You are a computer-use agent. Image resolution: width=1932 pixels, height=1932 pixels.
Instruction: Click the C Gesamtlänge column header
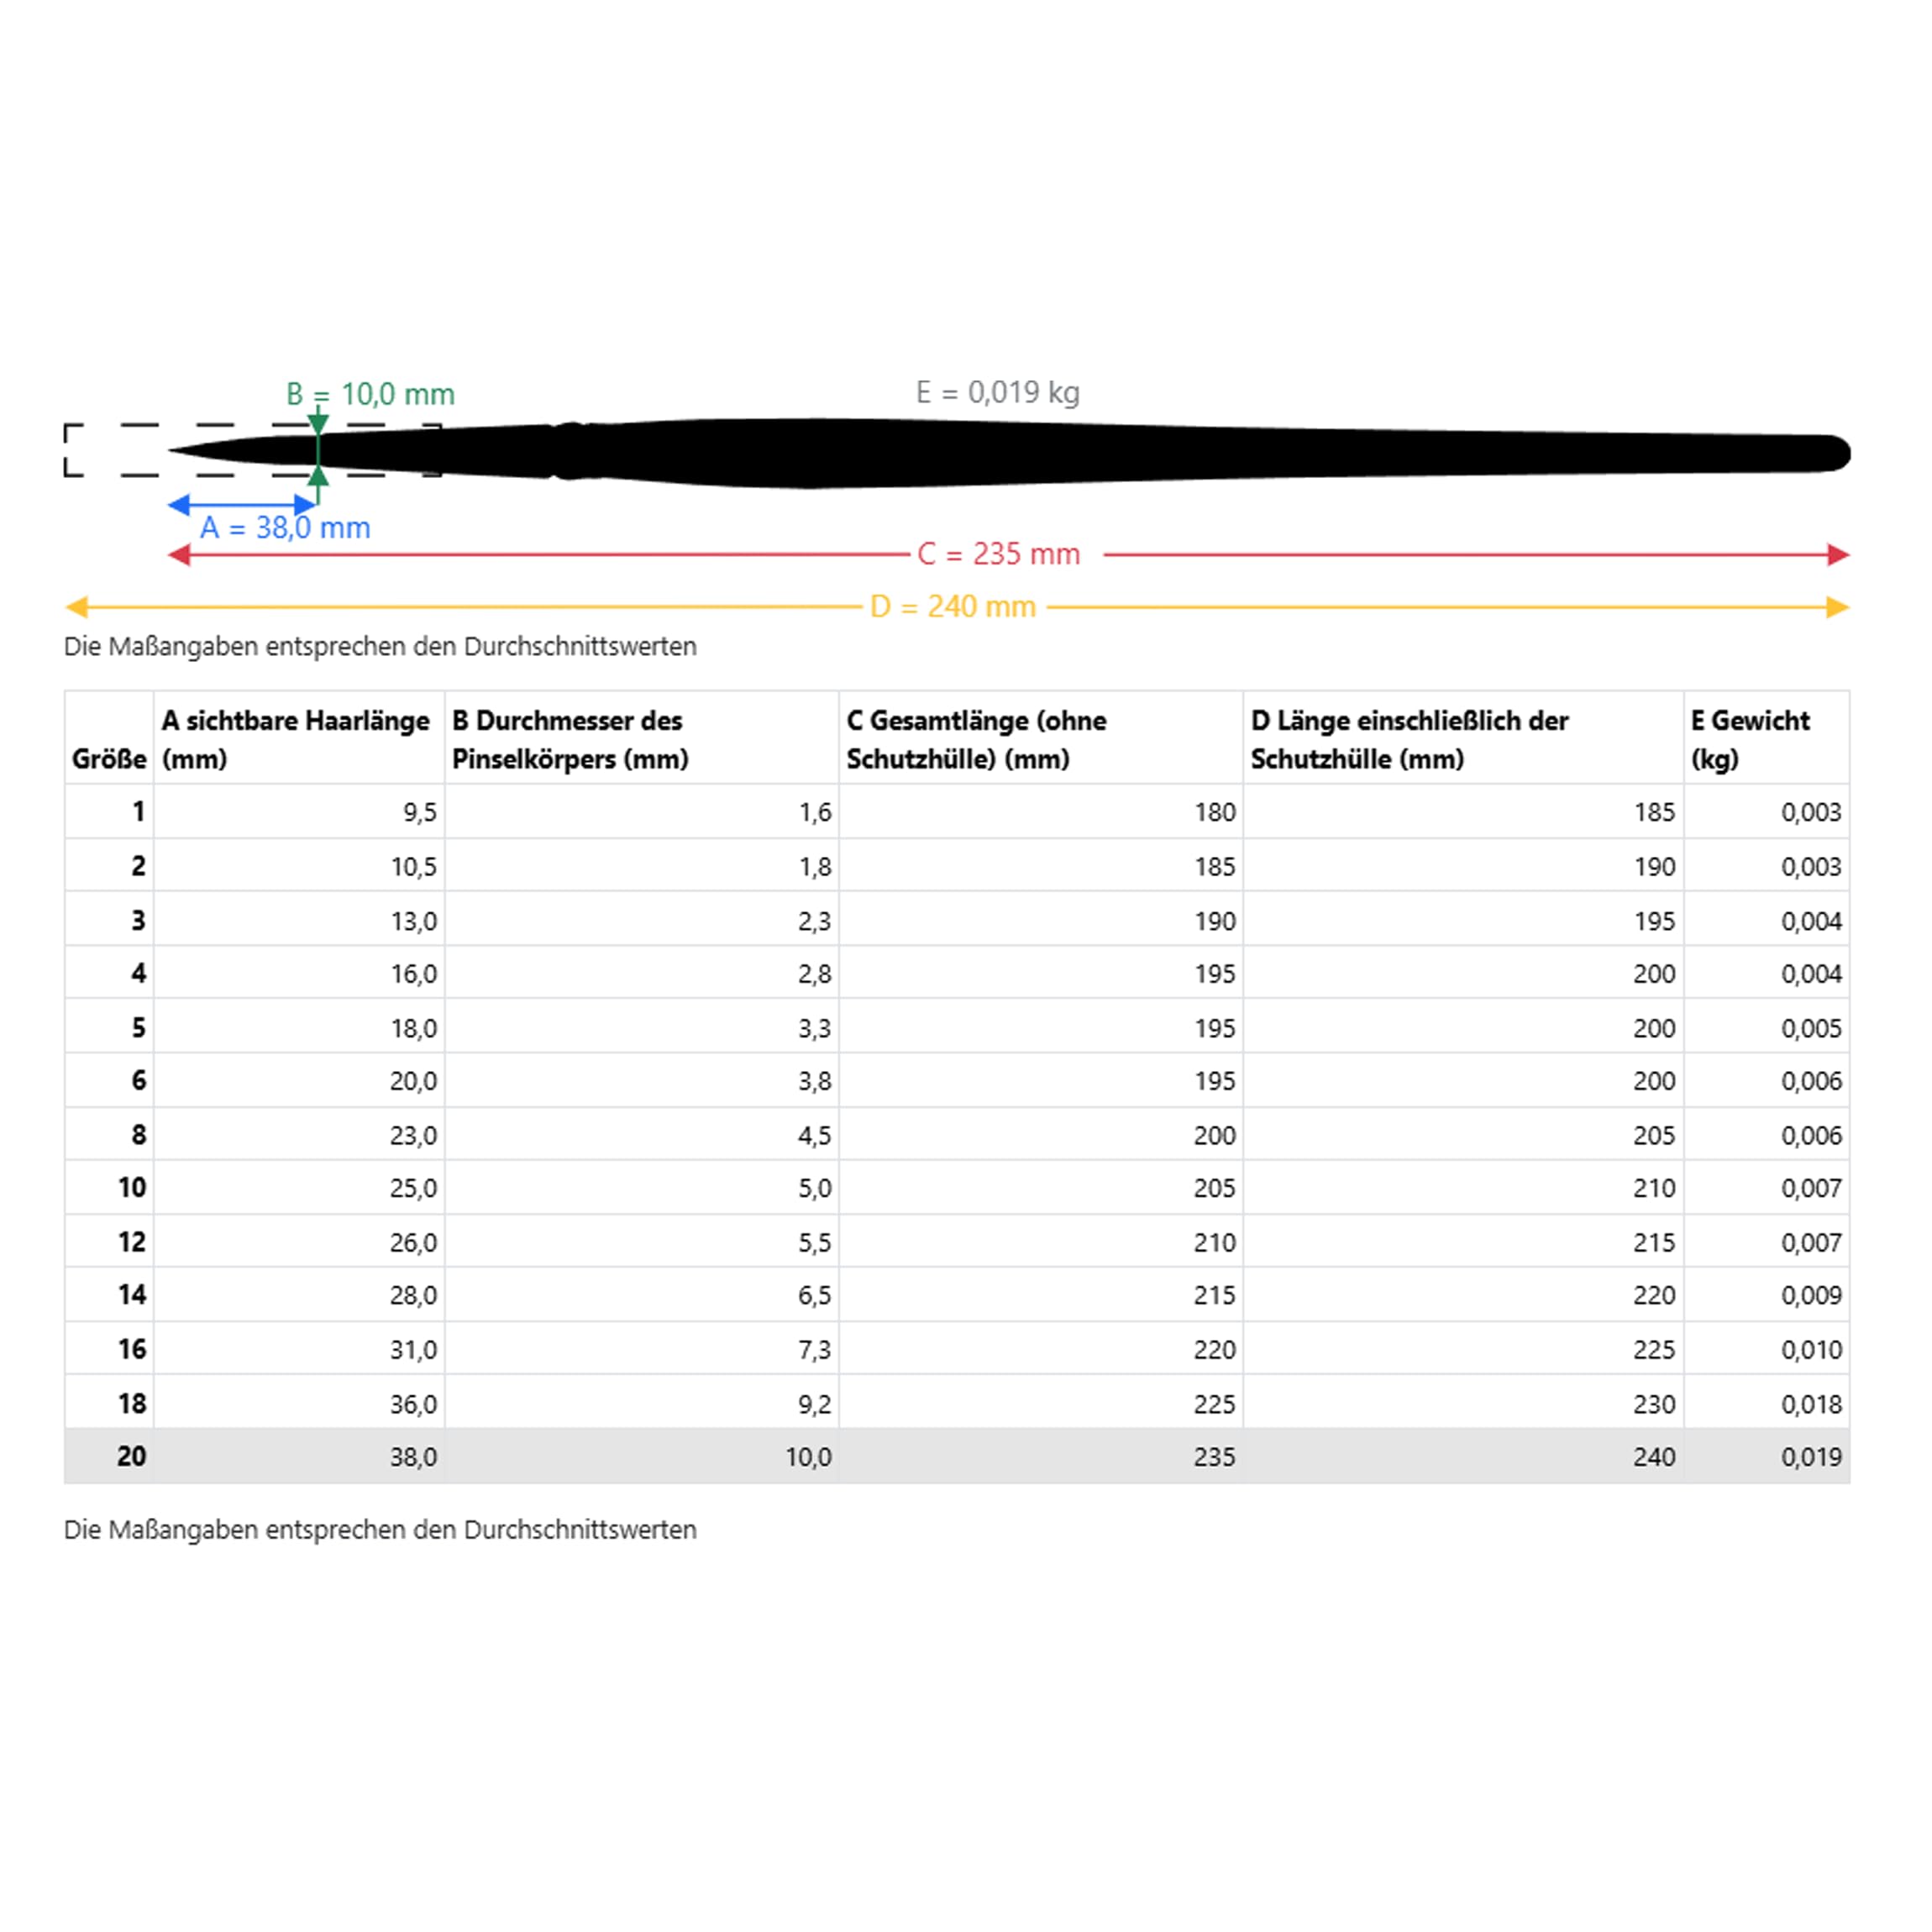[x=976, y=739]
